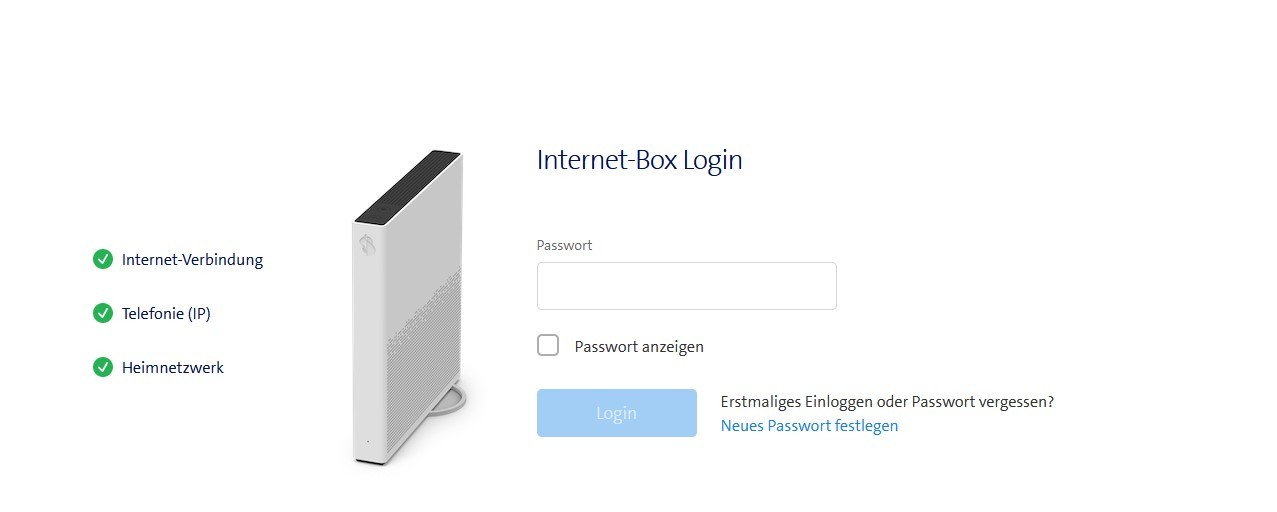Click the small LED dot on router front
This screenshot has height=512, width=1277.
(367, 441)
